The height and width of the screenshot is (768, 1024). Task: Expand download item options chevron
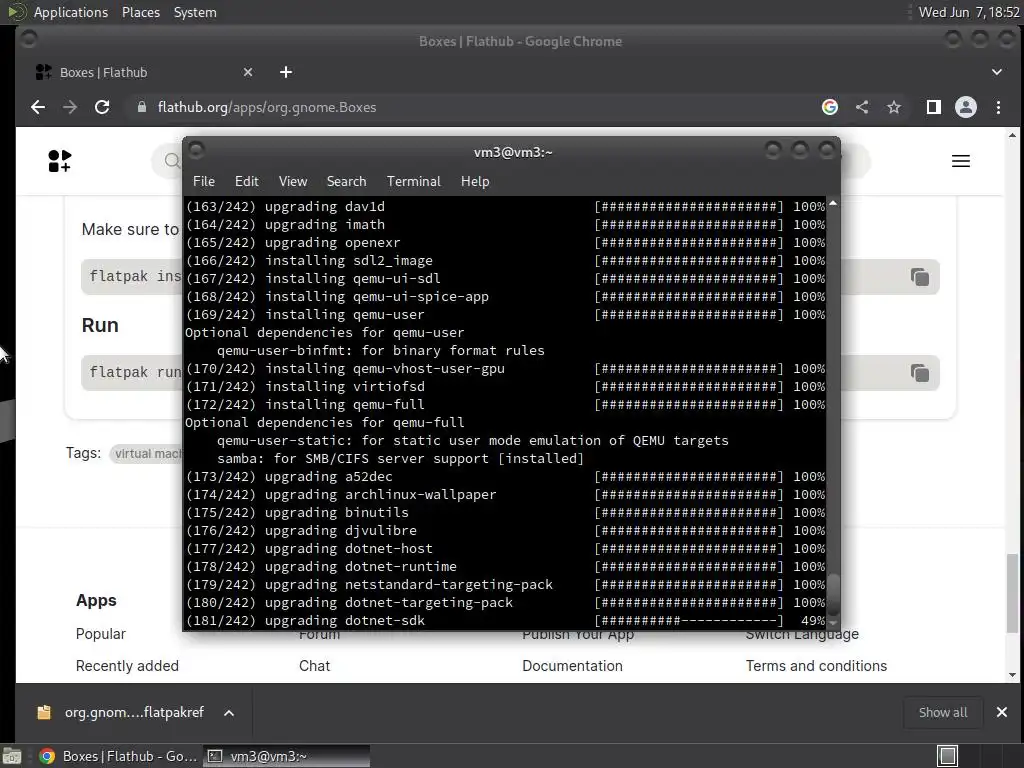click(229, 712)
